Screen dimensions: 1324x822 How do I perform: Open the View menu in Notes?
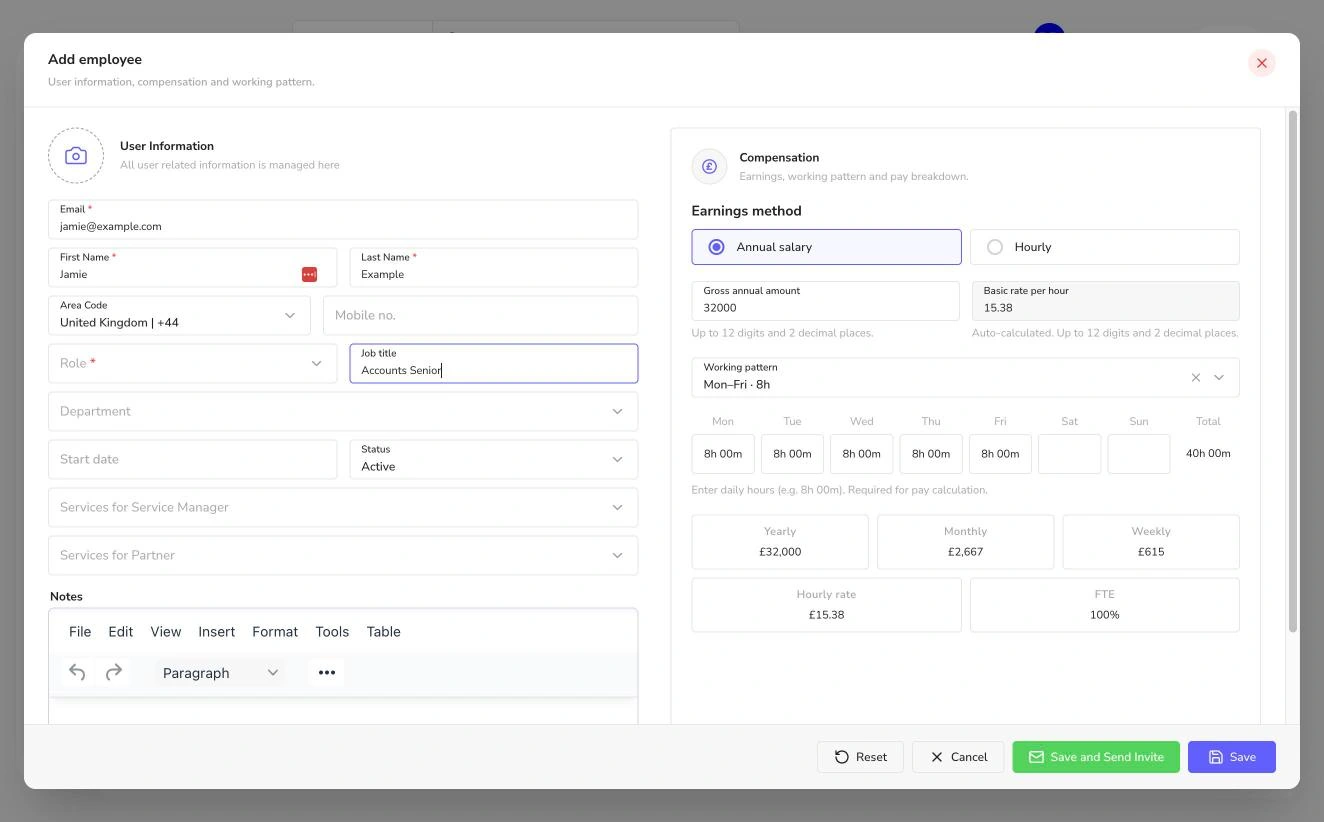click(166, 632)
